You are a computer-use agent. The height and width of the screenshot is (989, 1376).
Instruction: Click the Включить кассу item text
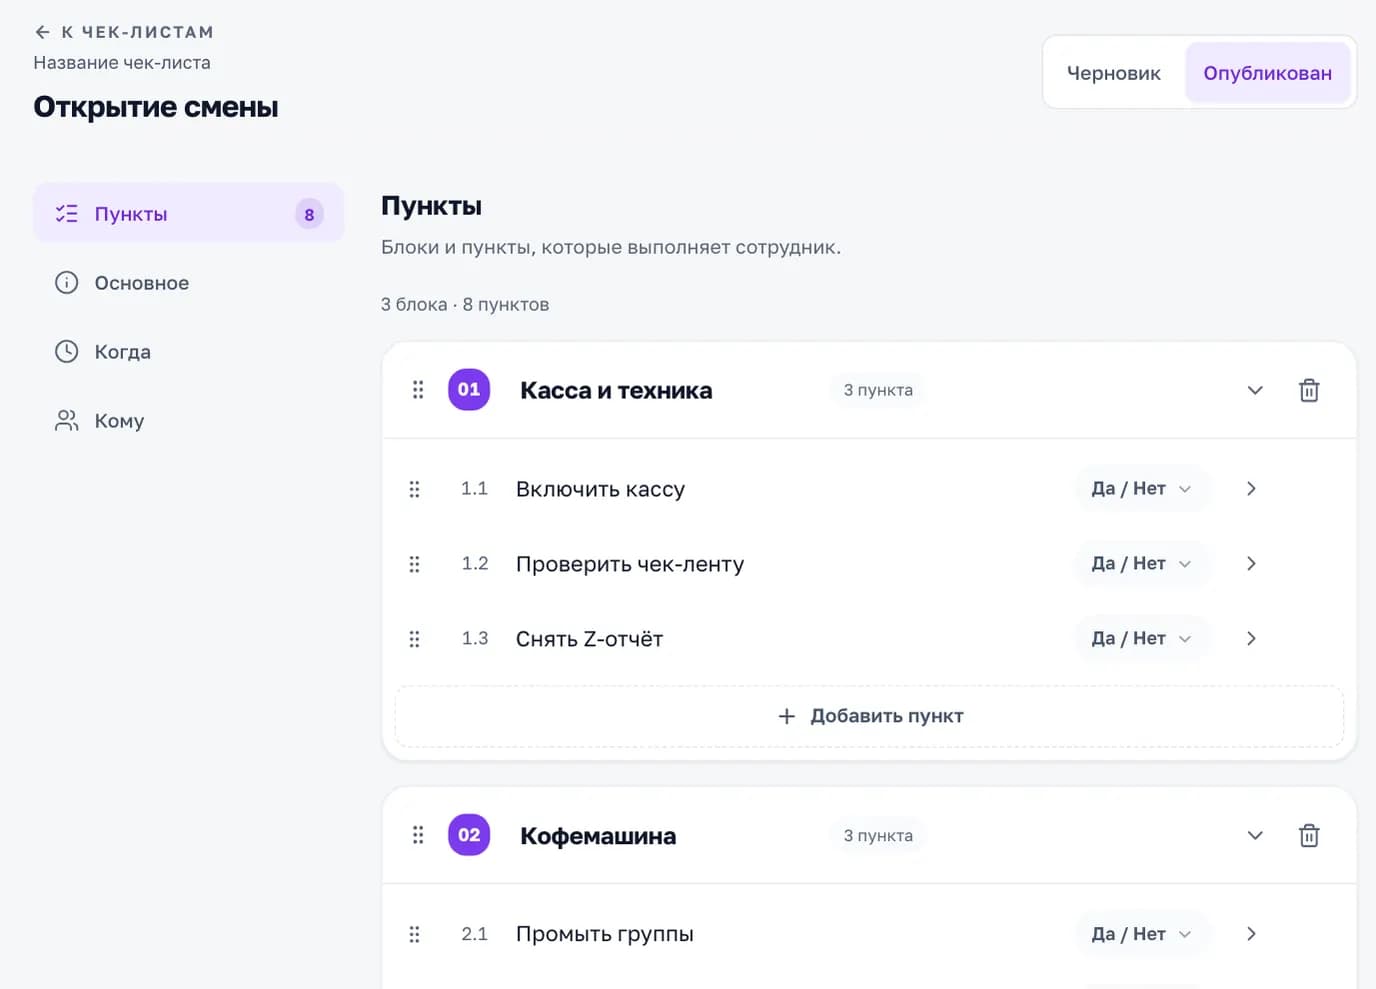pyautogui.click(x=600, y=489)
